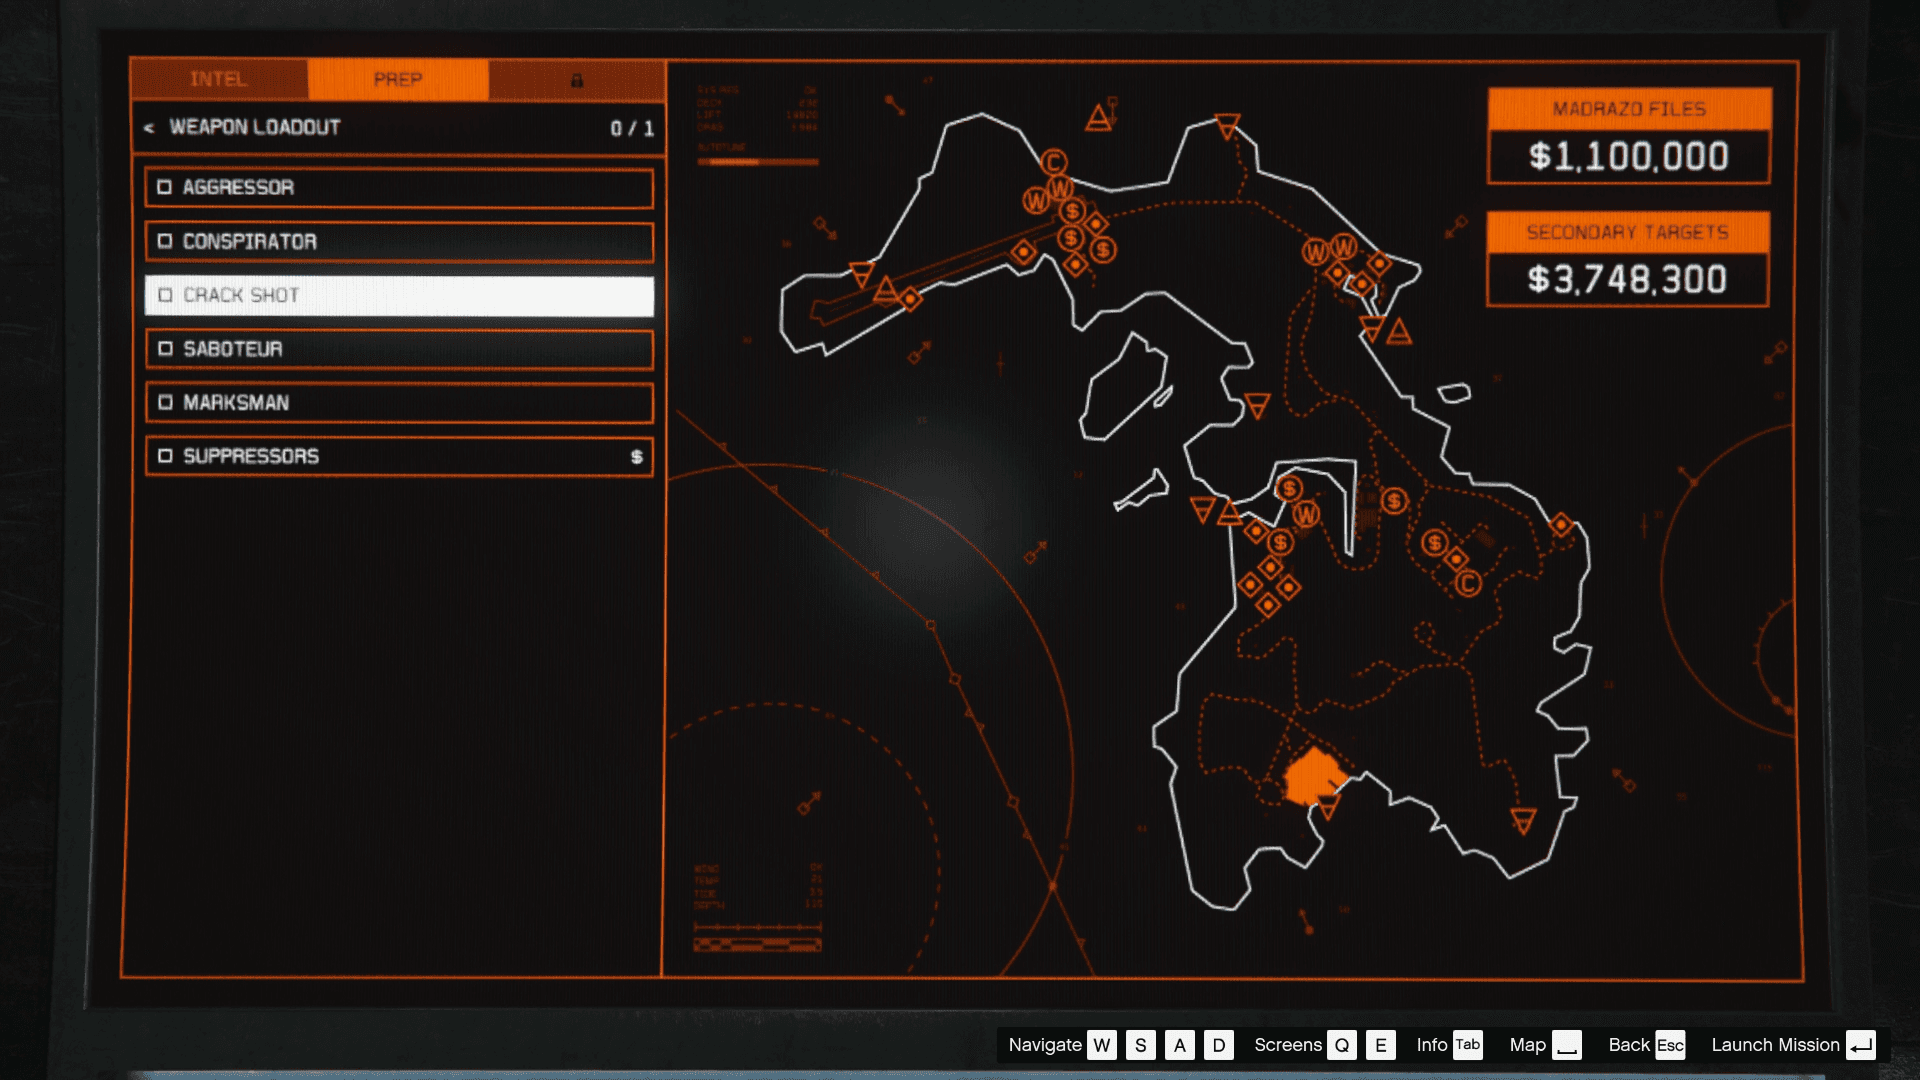The height and width of the screenshot is (1080, 1920).
Task: Tick the Marksman loadout checkbox
Action: (x=165, y=402)
